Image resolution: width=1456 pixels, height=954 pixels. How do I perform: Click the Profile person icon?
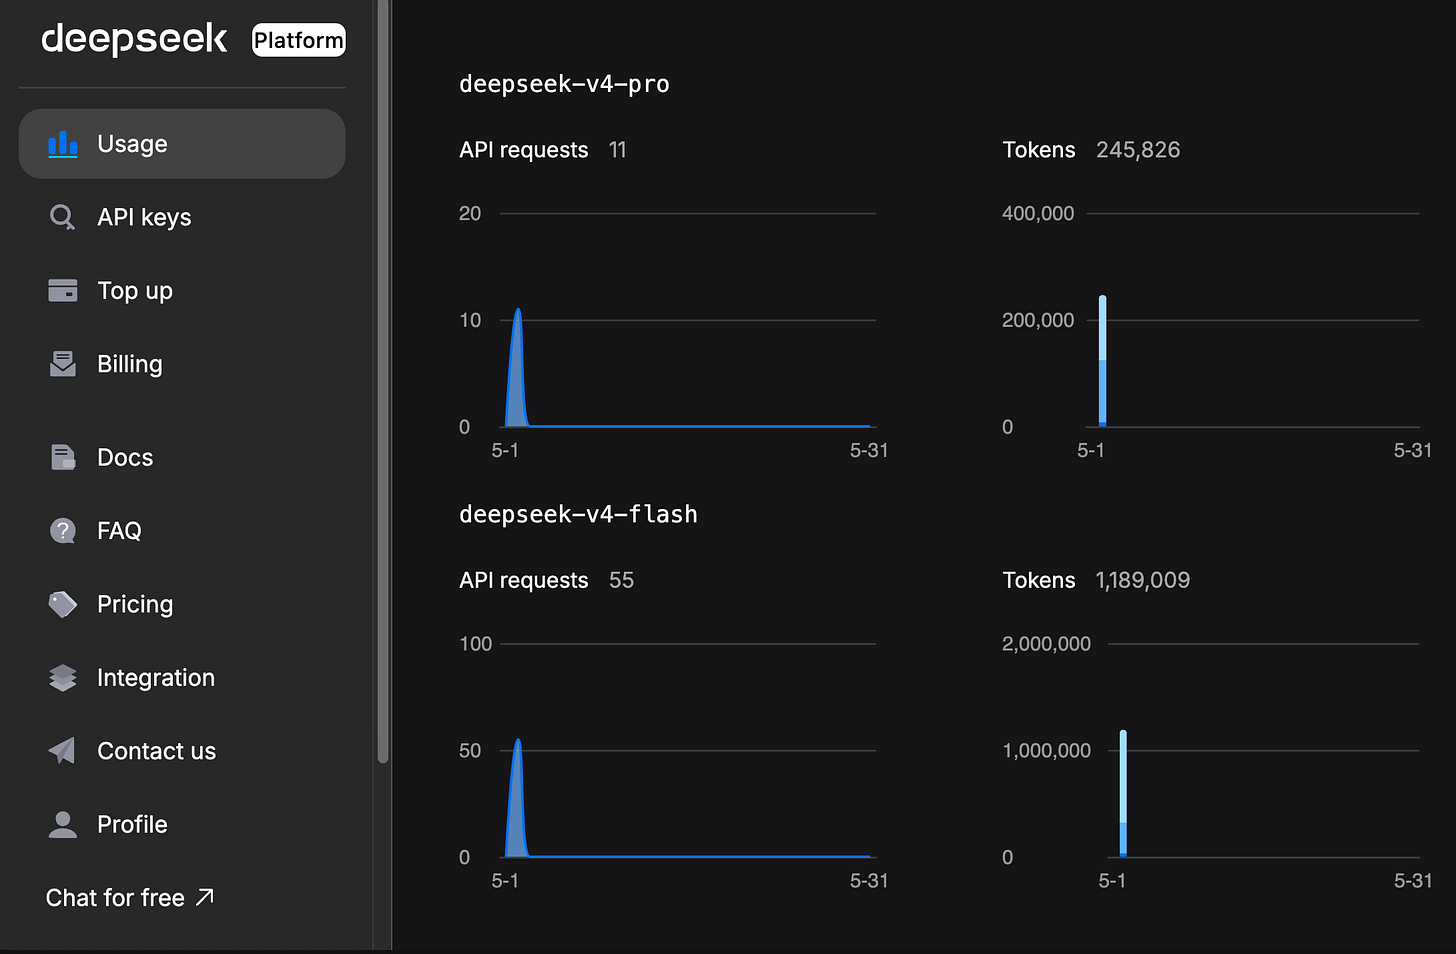63,824
